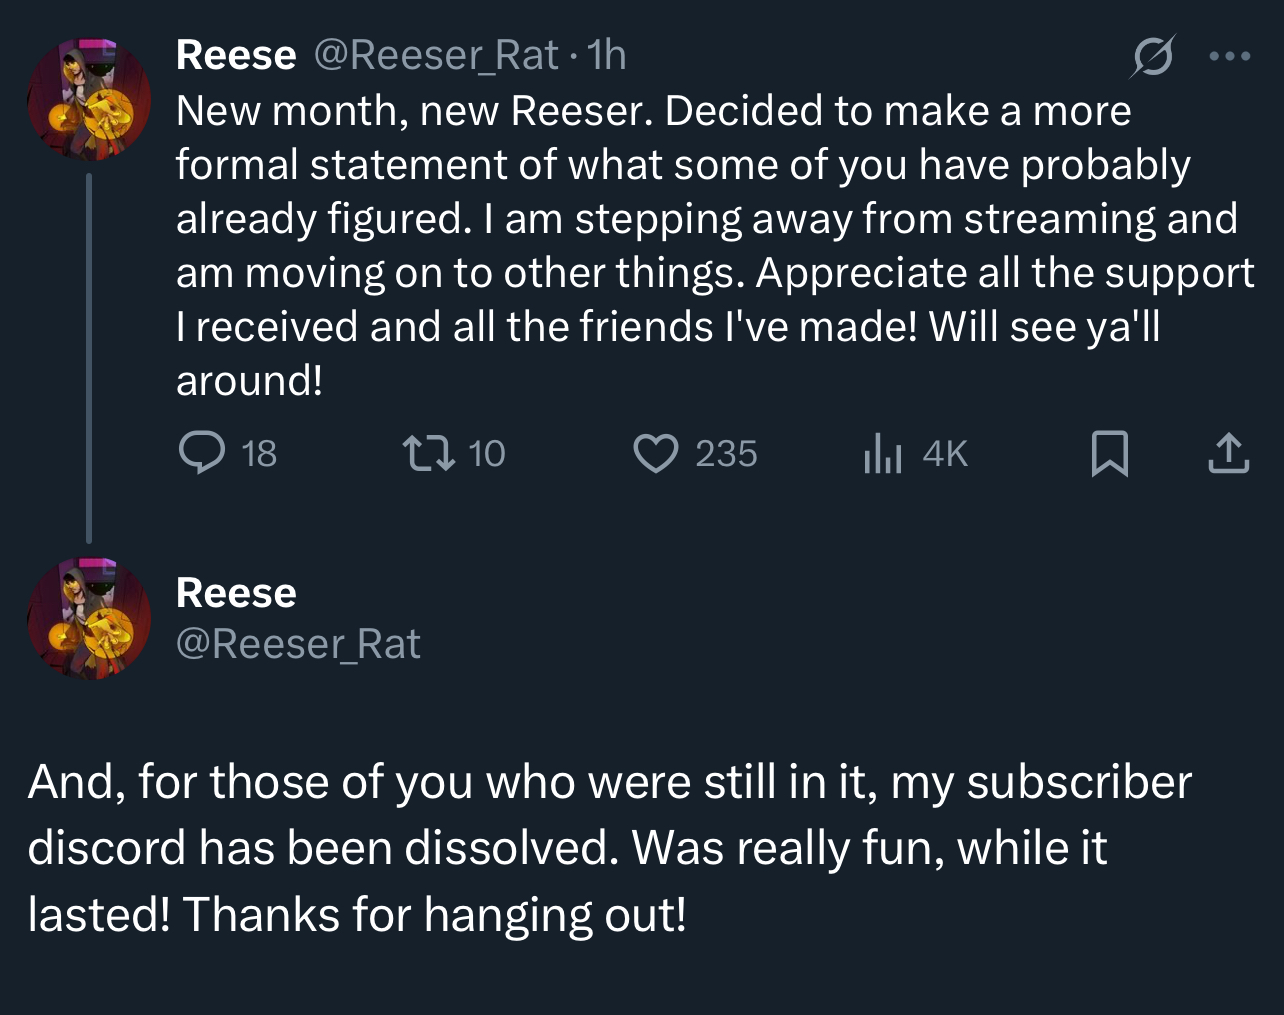Viewport: 1284px width, 1015px height.
Task: Click the @Reeser_Rat handle under second avatar
Action: coord(298,644)
